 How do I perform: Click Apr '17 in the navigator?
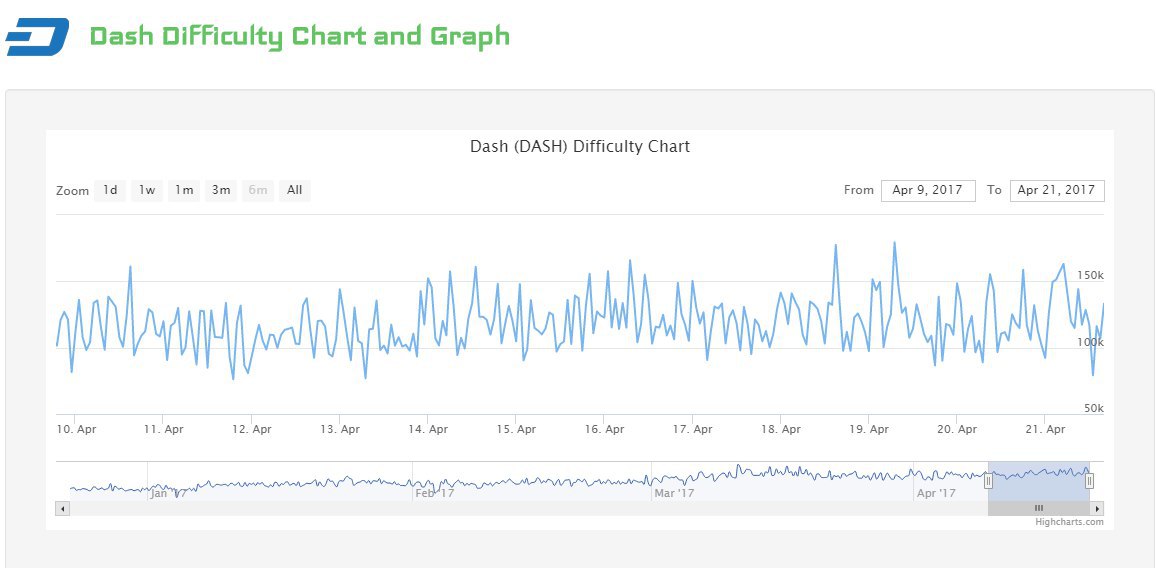pyautogui.click(x=936, y=493)
